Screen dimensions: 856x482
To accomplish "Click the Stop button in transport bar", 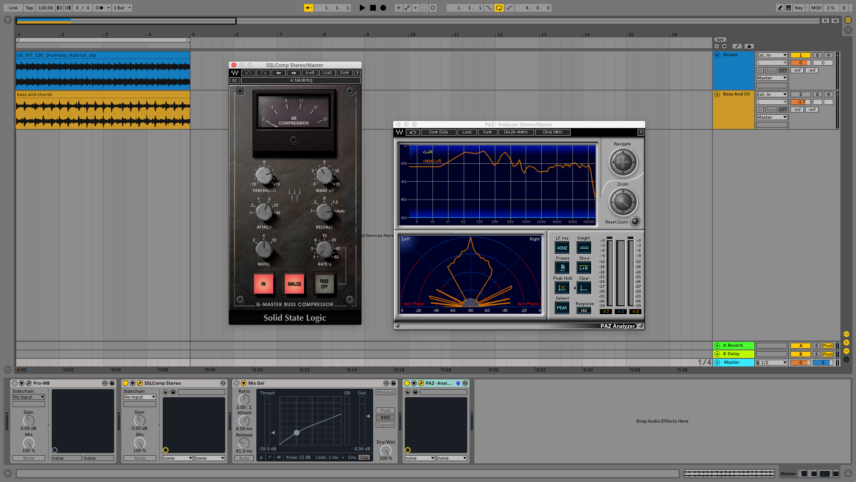I will pyautogui.click(x=373, y=8).
